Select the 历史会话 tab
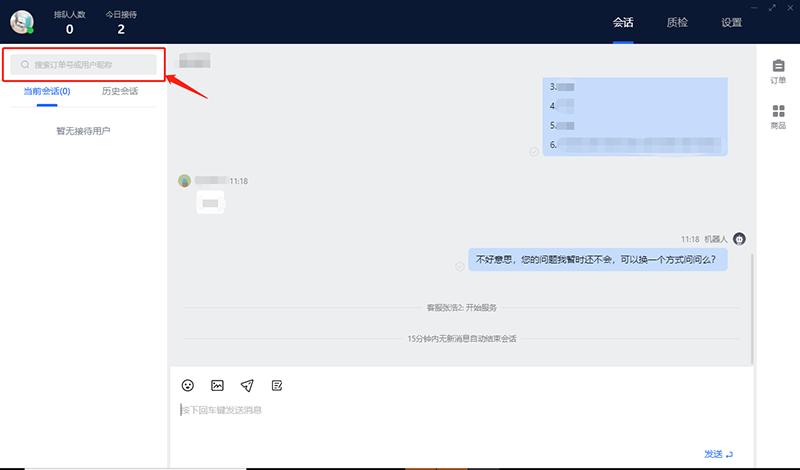This screenshot has width=800, height=470. click(x=120, y=91)
